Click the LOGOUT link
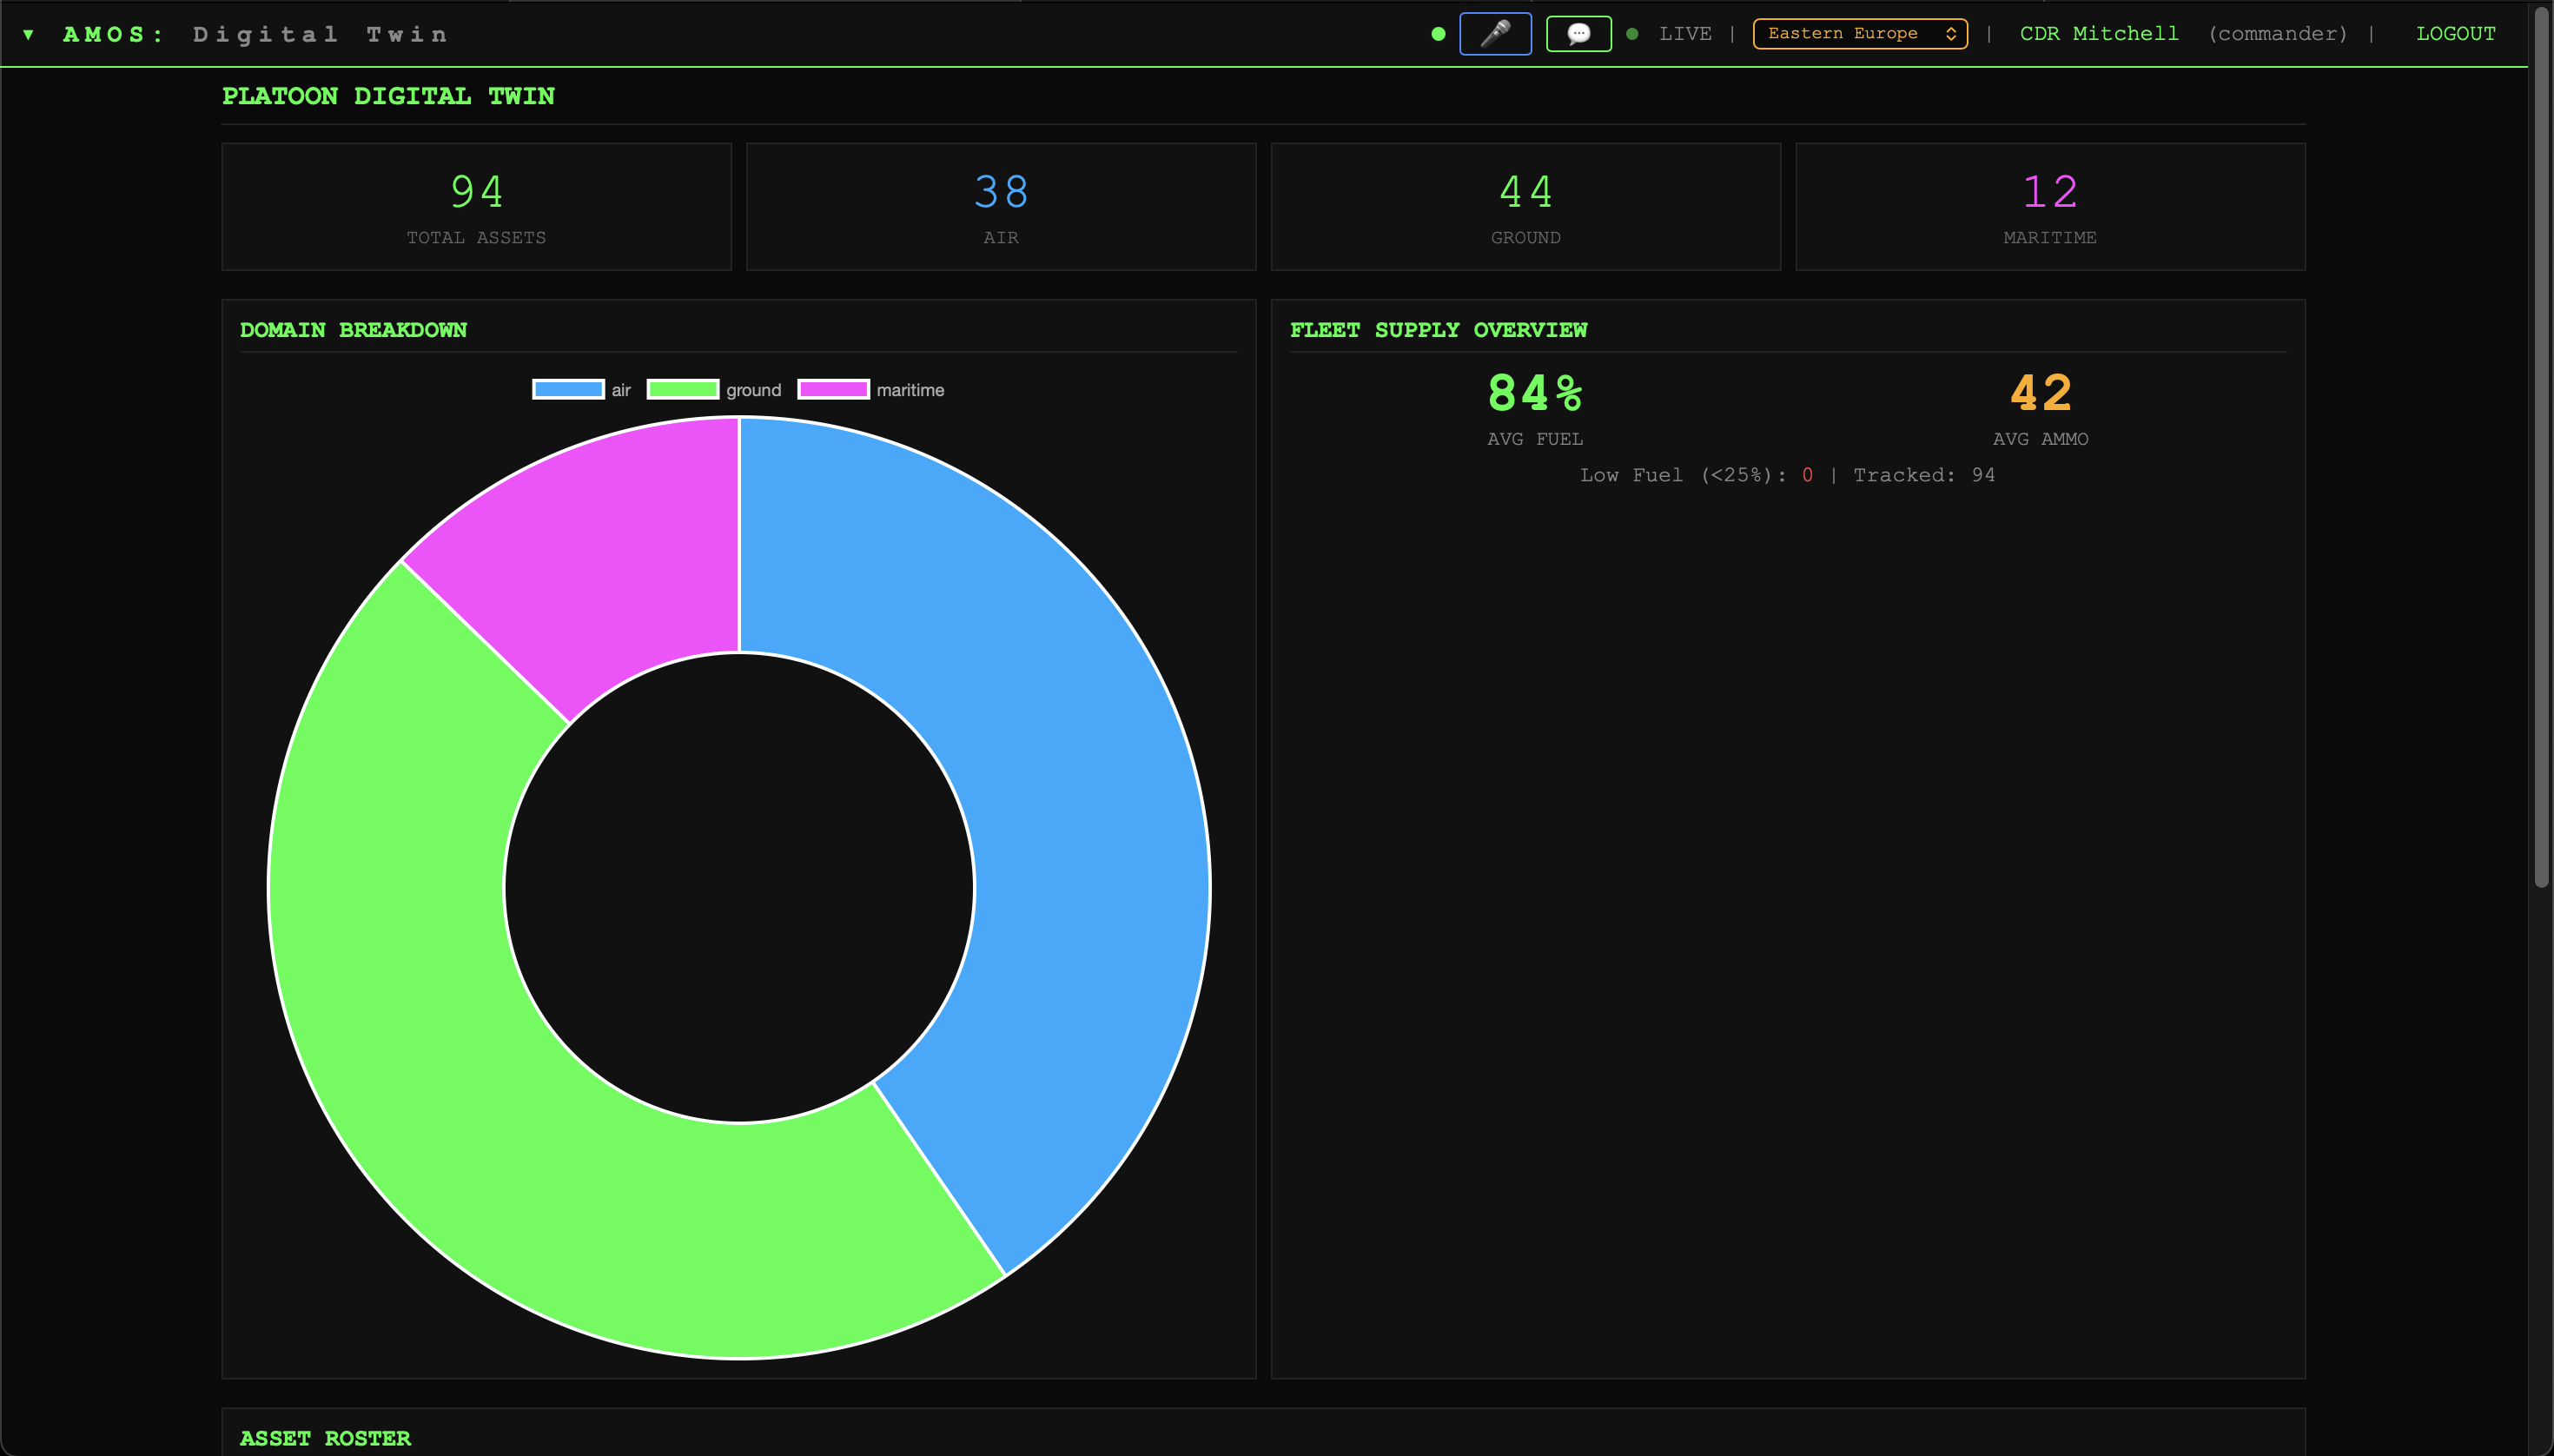Image resolution: width=2554 pixels, height=1456 pixels. coord(2455,34)
